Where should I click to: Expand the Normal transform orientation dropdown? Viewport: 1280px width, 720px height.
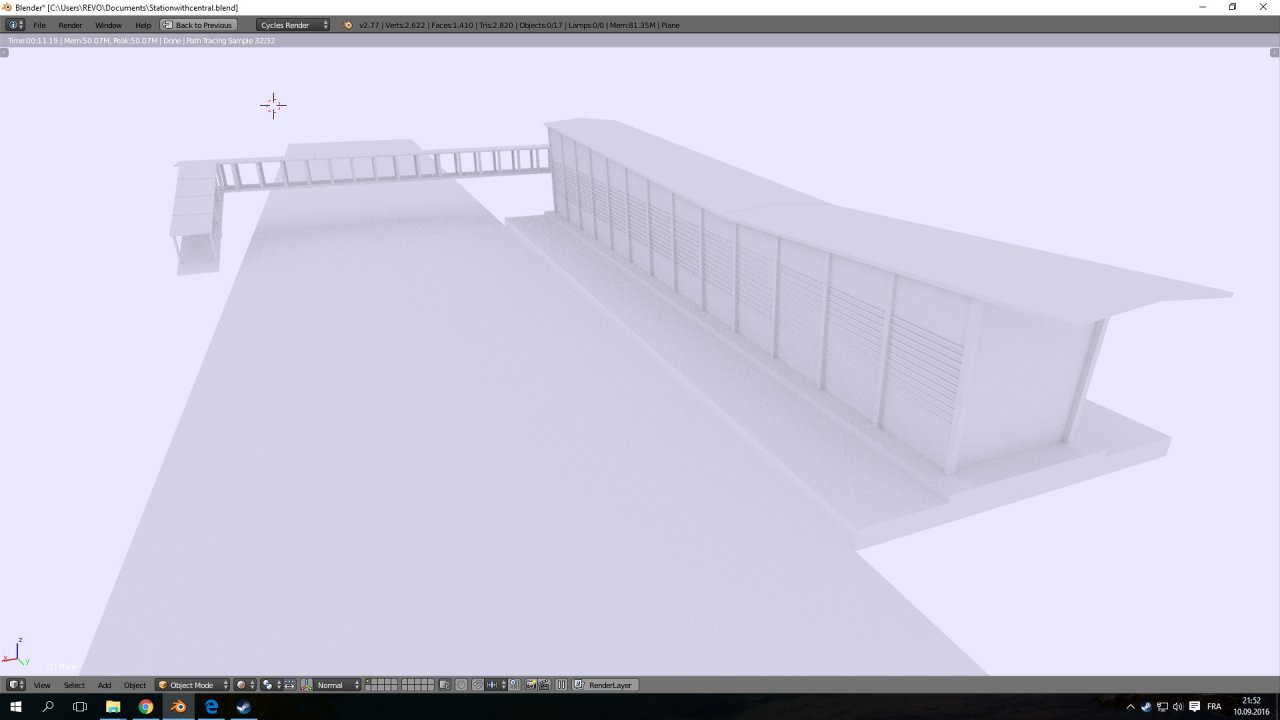338,685
